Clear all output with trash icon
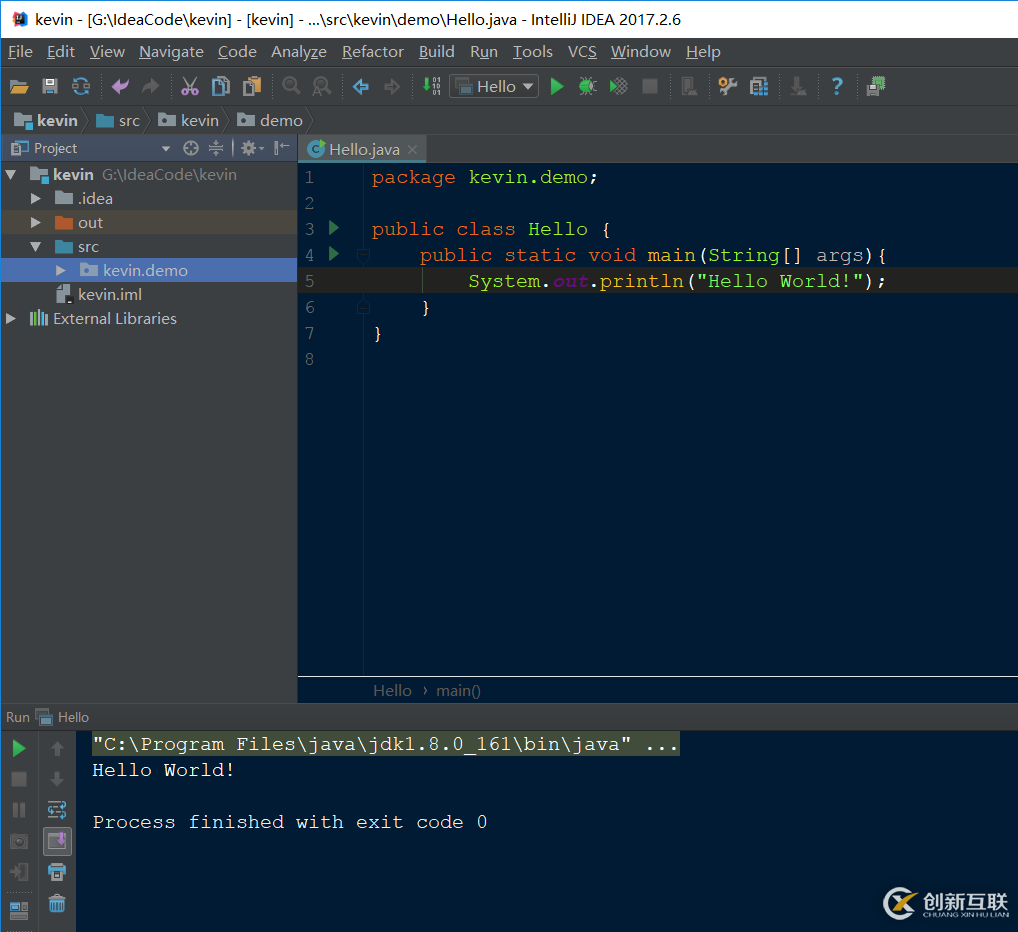 point(57,903)
